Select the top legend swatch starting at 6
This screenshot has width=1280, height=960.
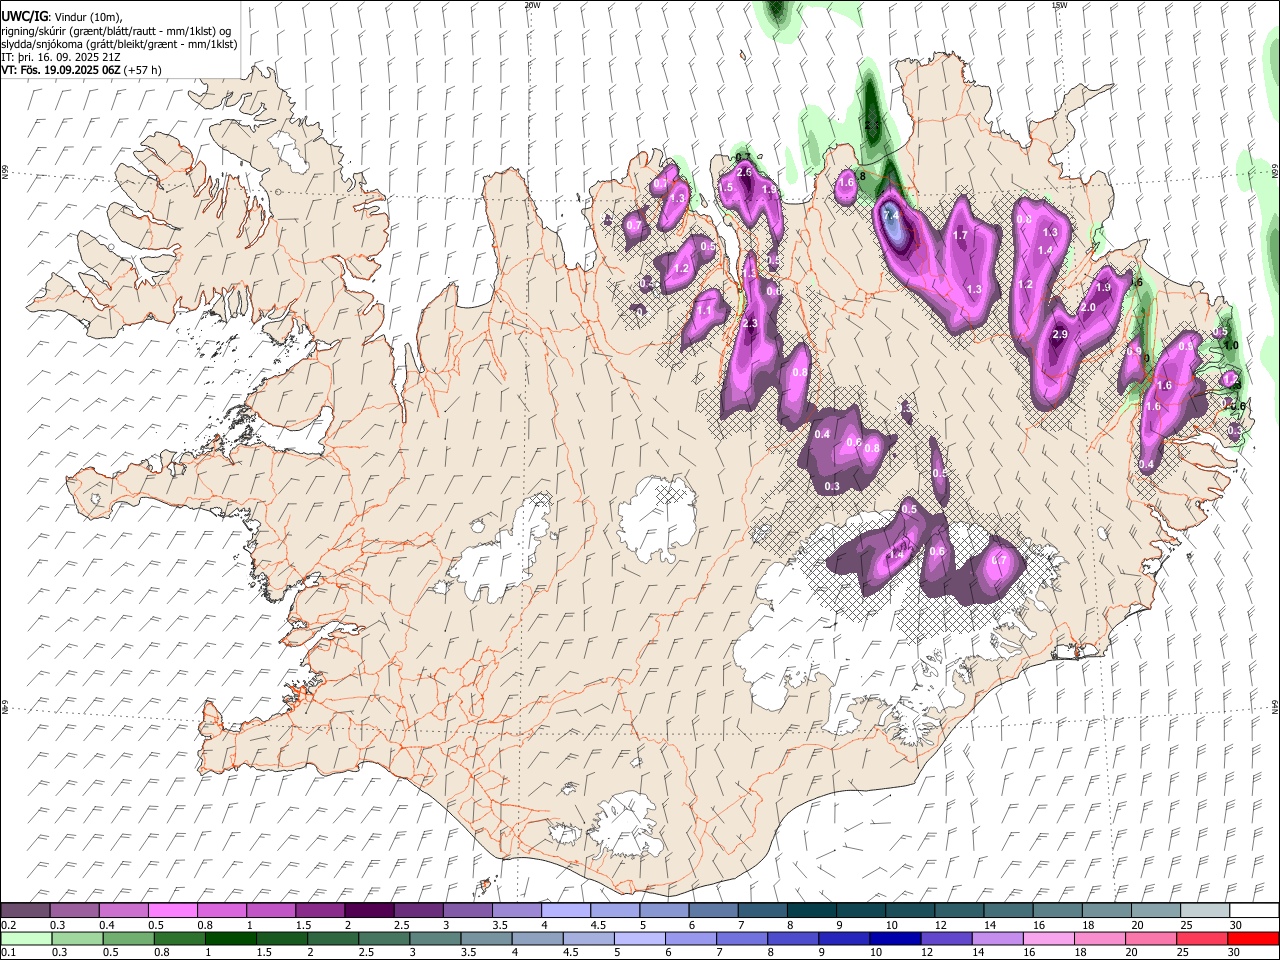(714, 911)
